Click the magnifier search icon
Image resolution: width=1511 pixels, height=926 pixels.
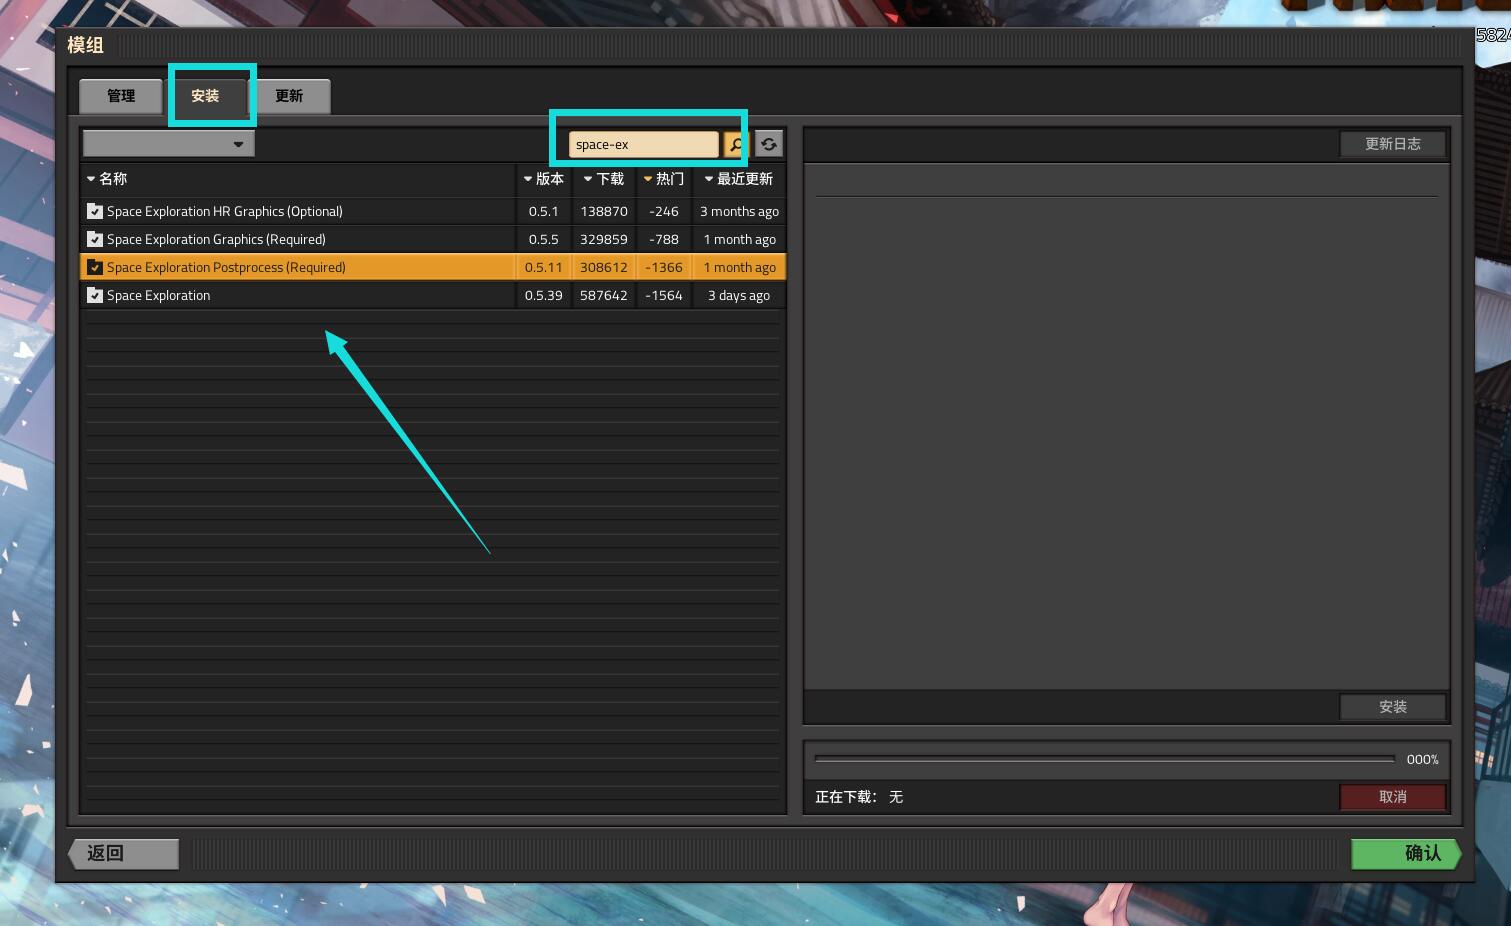point(735,144)
